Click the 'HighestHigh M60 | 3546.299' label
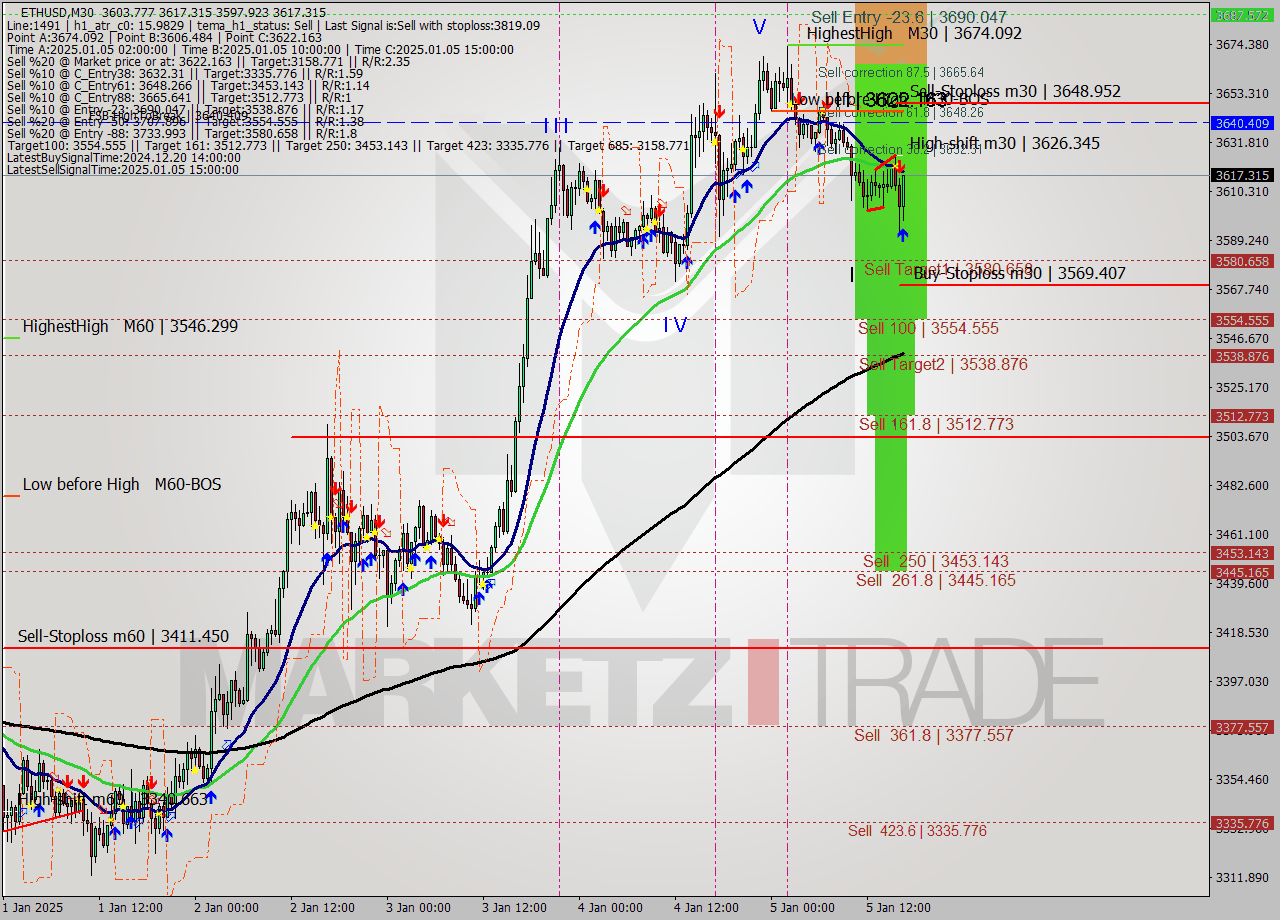Image resolution: width=1280 pixels, height=920 pixels. coord(130,326)
